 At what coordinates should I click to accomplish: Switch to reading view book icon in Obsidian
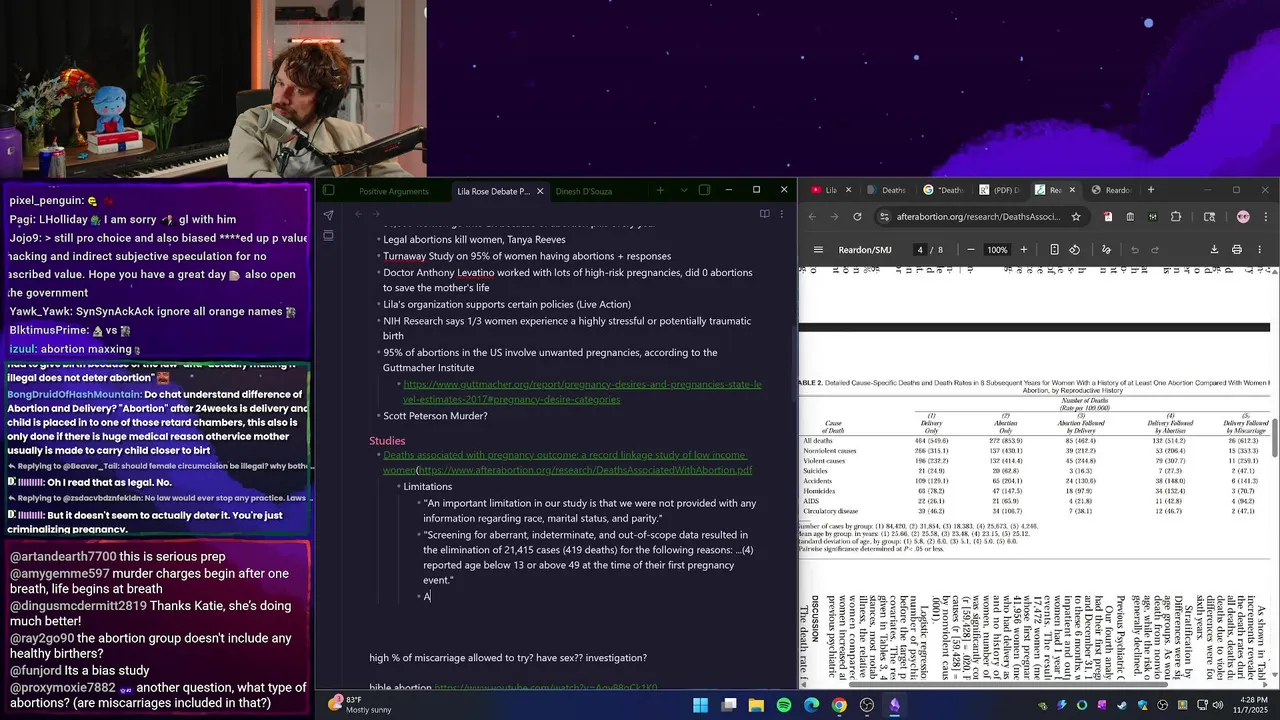pyautogui.click(x=765, y=214)
